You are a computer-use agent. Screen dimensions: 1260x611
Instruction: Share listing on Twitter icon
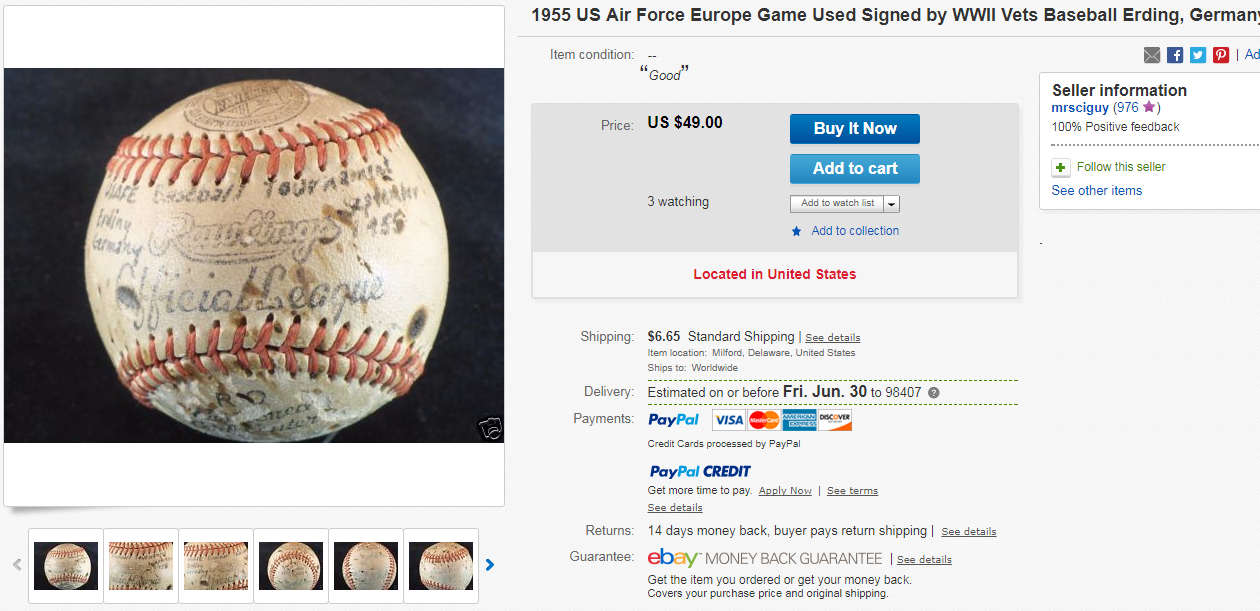[x=1198, y=55]
